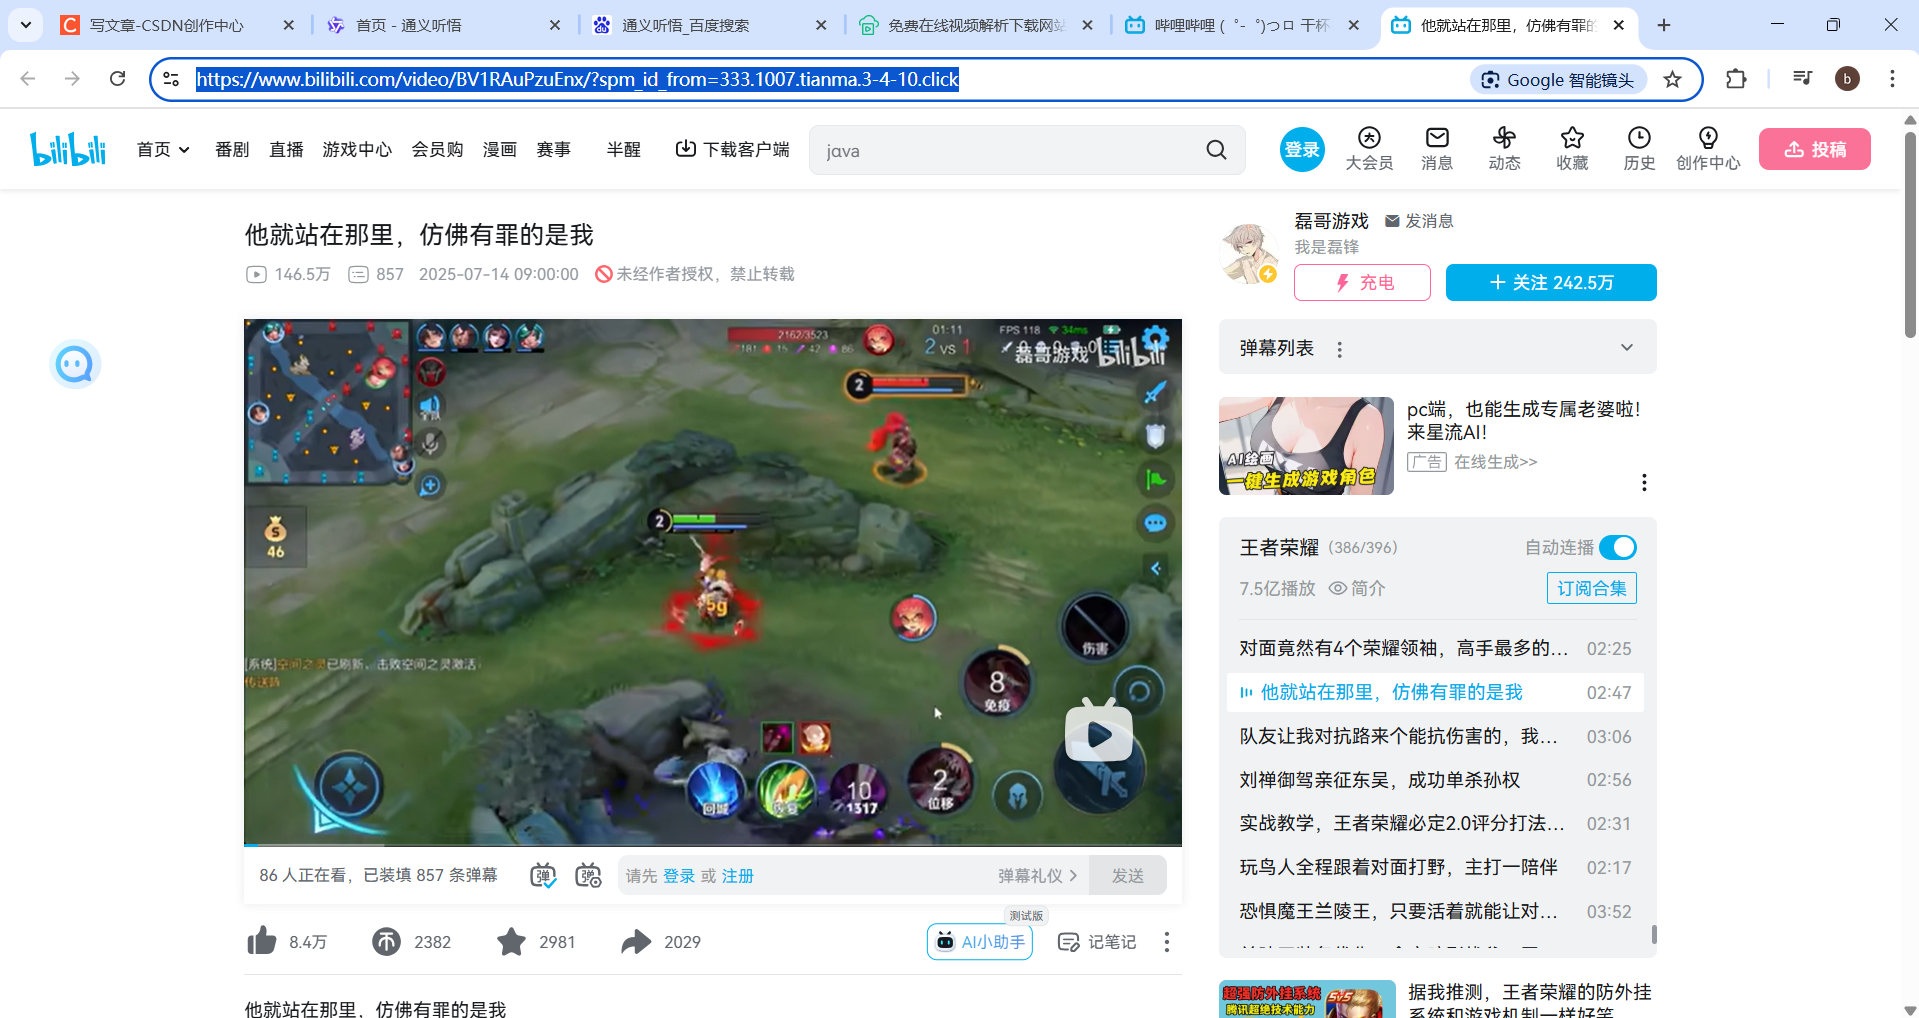This screenshot has width=1919, height=1018.
Task: Click the search magnifier icon
Action: 1216,150
